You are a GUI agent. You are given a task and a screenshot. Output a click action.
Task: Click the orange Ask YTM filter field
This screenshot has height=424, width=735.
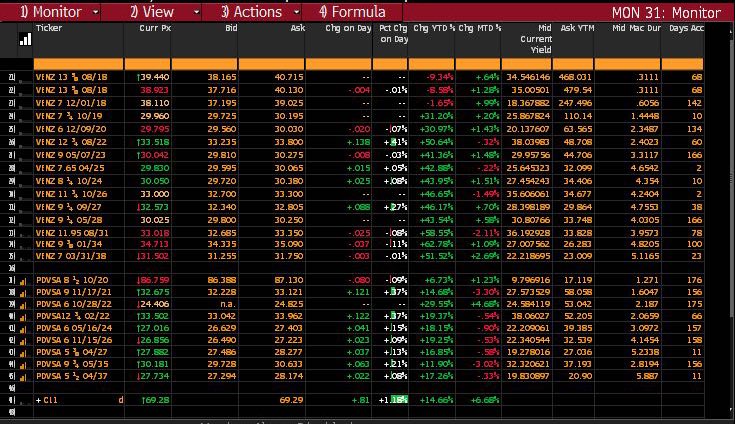(x=573, y=64)
